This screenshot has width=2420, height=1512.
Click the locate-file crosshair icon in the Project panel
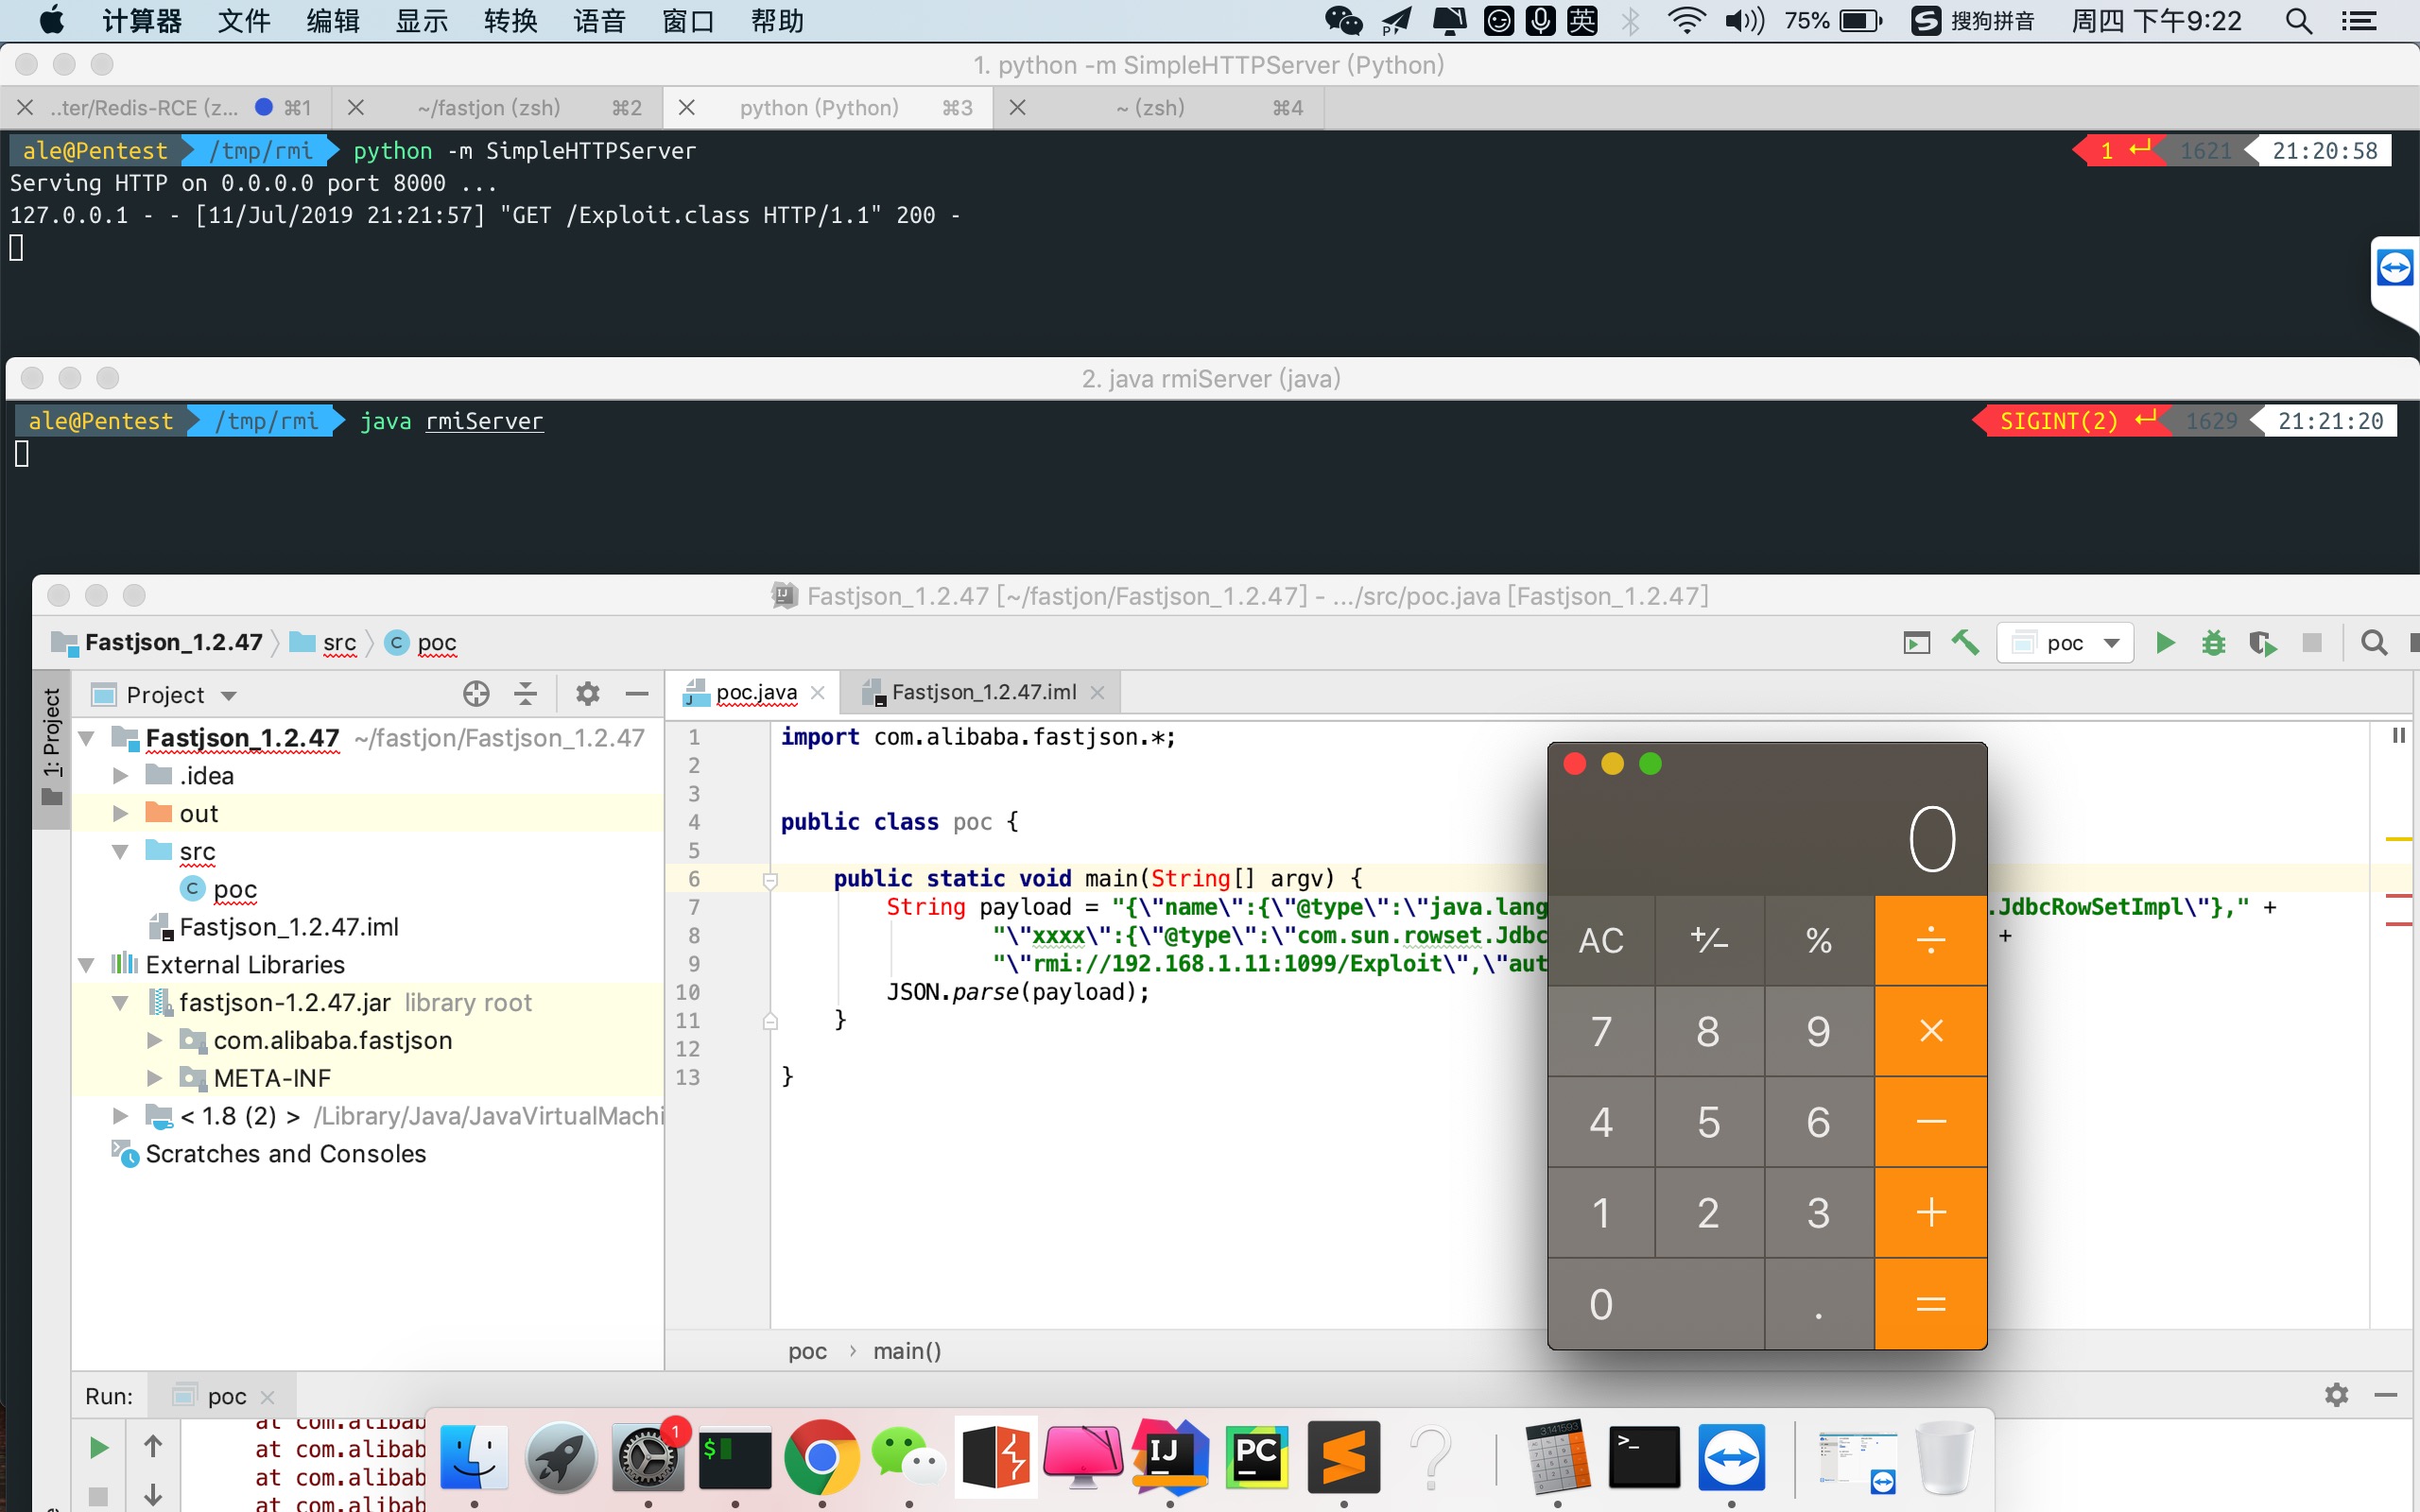[x=476, y=694]
